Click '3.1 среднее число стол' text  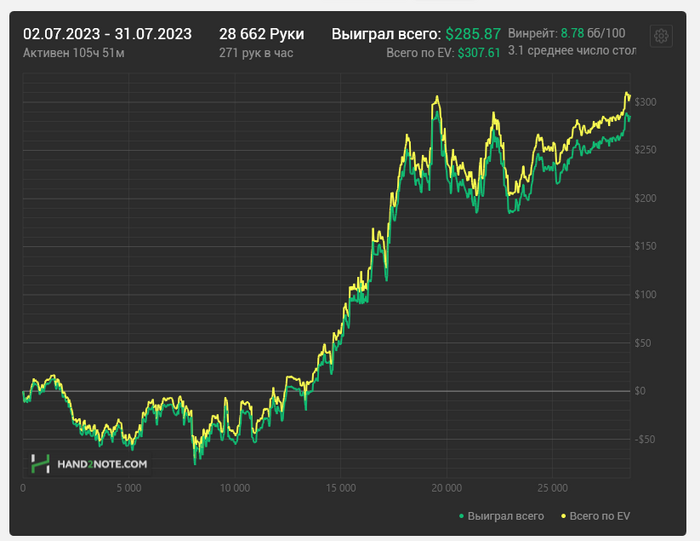point(572,51)
